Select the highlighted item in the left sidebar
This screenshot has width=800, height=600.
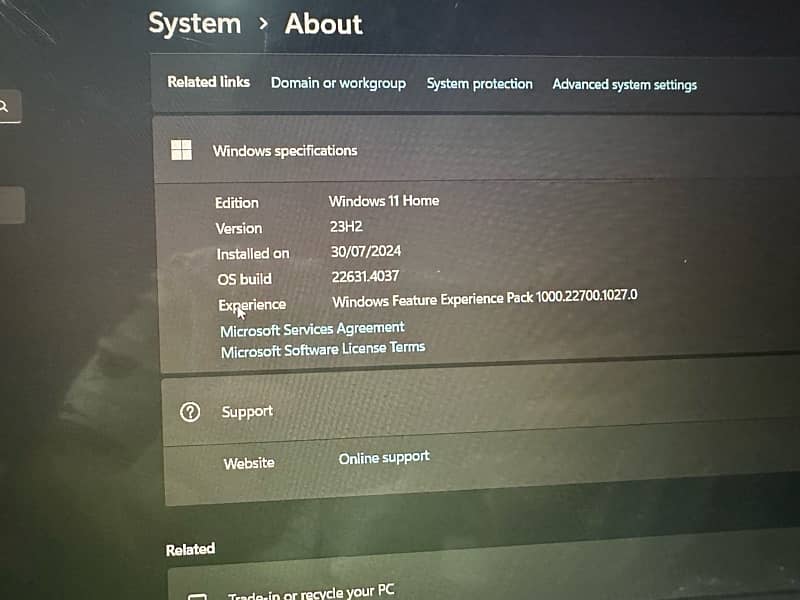click(12, 205)
